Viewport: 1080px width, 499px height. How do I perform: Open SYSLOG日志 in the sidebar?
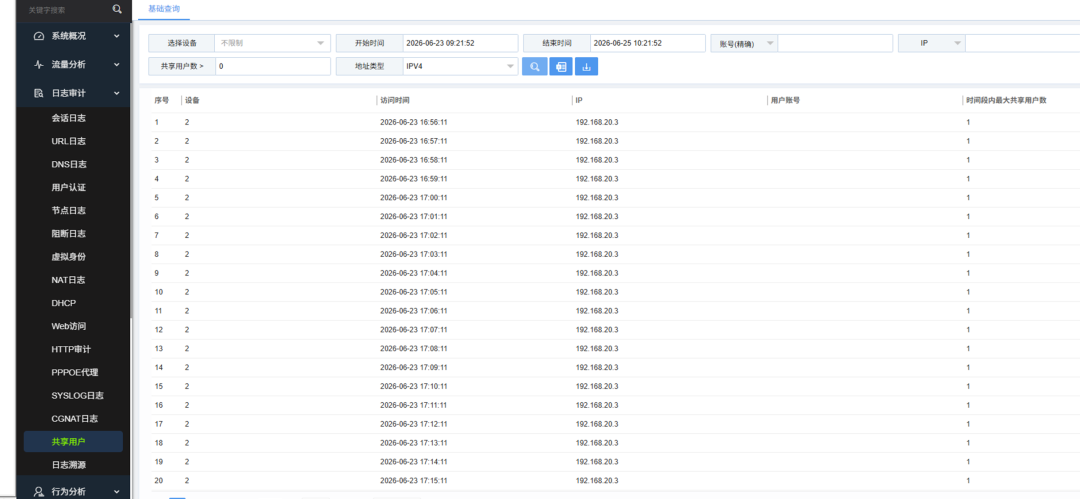pyautogui.click(x=77, y=396)
